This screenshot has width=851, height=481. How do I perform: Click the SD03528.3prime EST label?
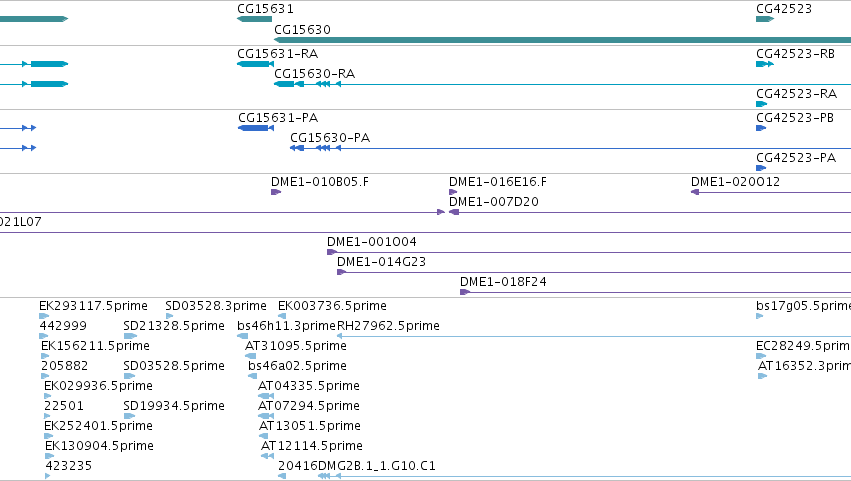pyautogui.click(x=216, y=306)
